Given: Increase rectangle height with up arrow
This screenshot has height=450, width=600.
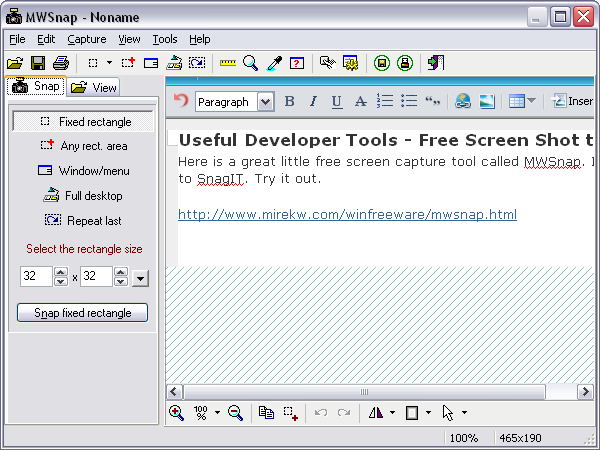Looking at the screenshot, I should click(x=121, y=272).
